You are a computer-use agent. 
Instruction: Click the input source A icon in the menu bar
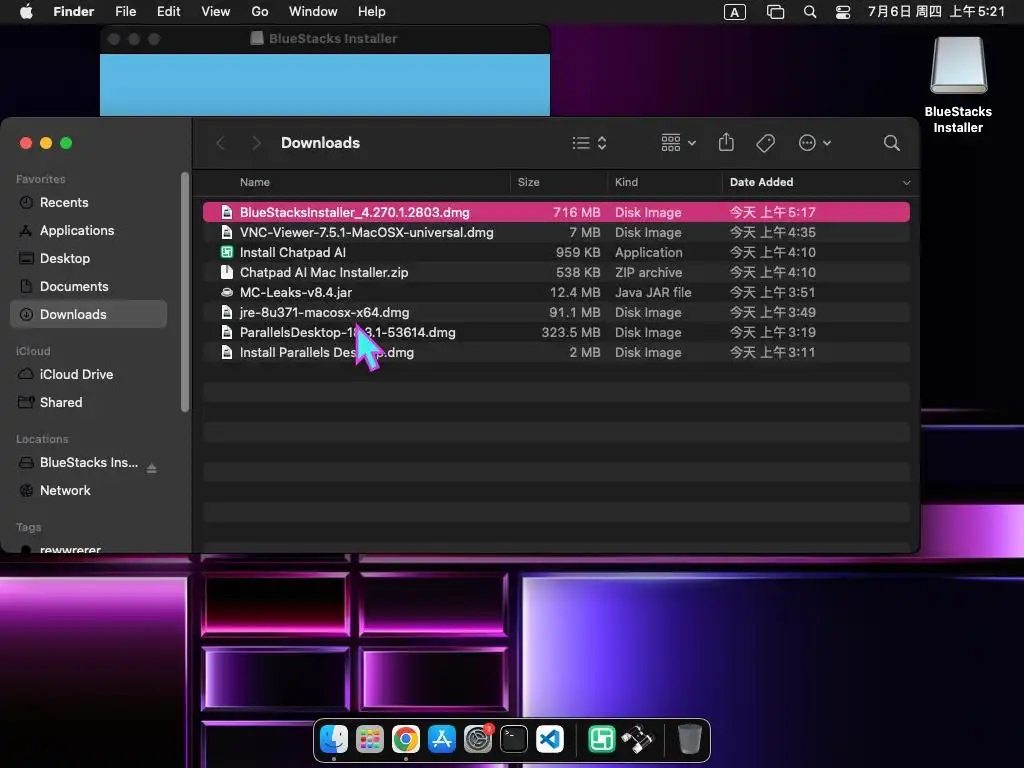click(735, 12)
